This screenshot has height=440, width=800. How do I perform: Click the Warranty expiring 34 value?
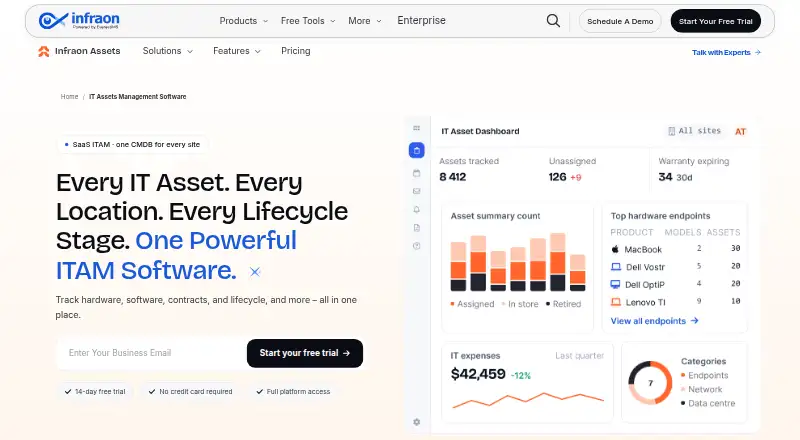pyautogui.click(x=665, y=177)
